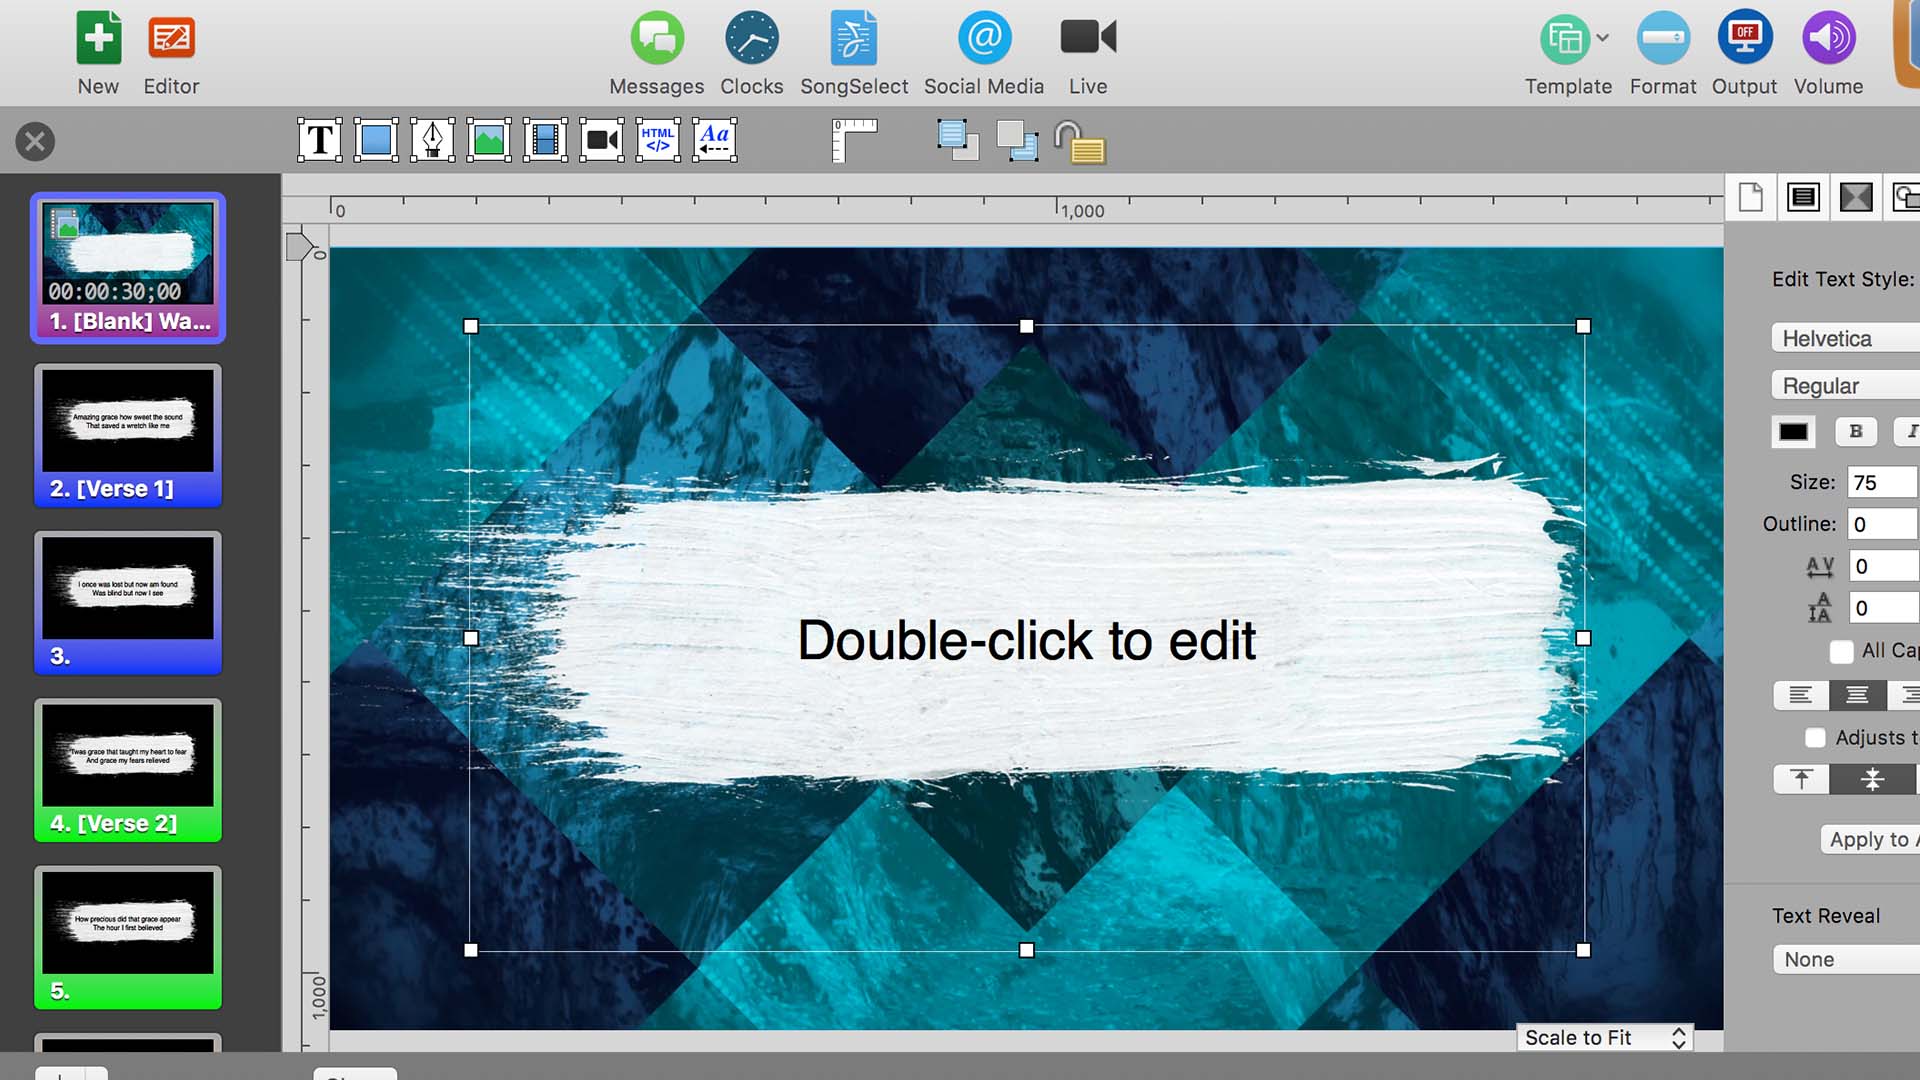
Task: Select slide 5 thumbnail
Action: pos(128,938)
